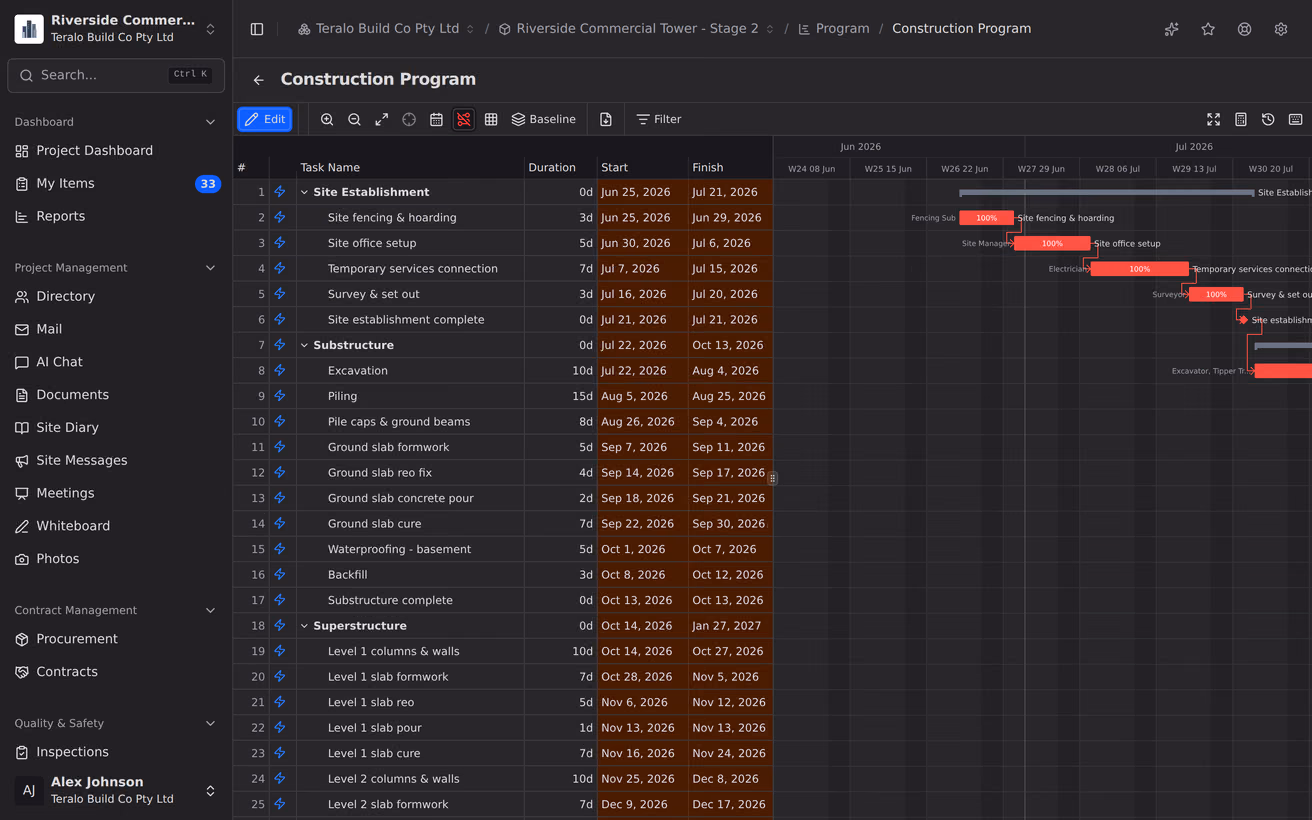The image size is (1312, 820).
Task: Open the calculator icon at toolbar right
Action: click(1241, 120)
